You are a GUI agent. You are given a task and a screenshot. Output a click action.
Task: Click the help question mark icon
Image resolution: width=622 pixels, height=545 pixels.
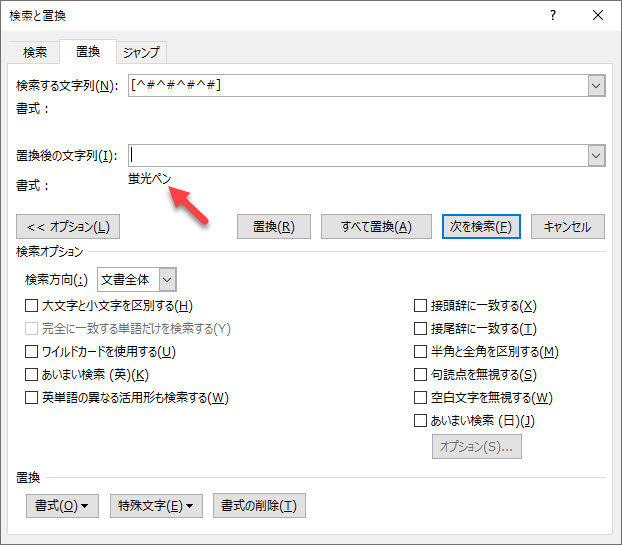[553, 16]
